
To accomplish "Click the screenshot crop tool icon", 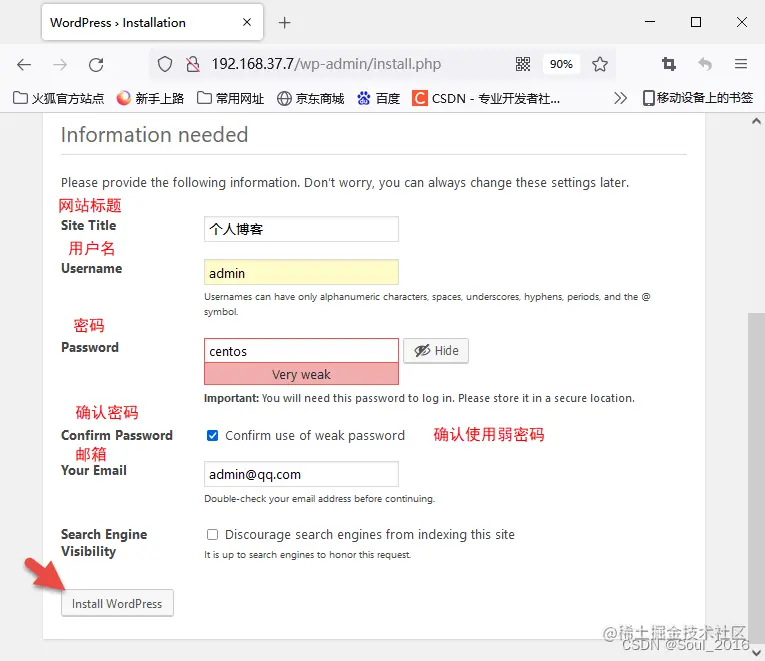I will pos(668,64).
